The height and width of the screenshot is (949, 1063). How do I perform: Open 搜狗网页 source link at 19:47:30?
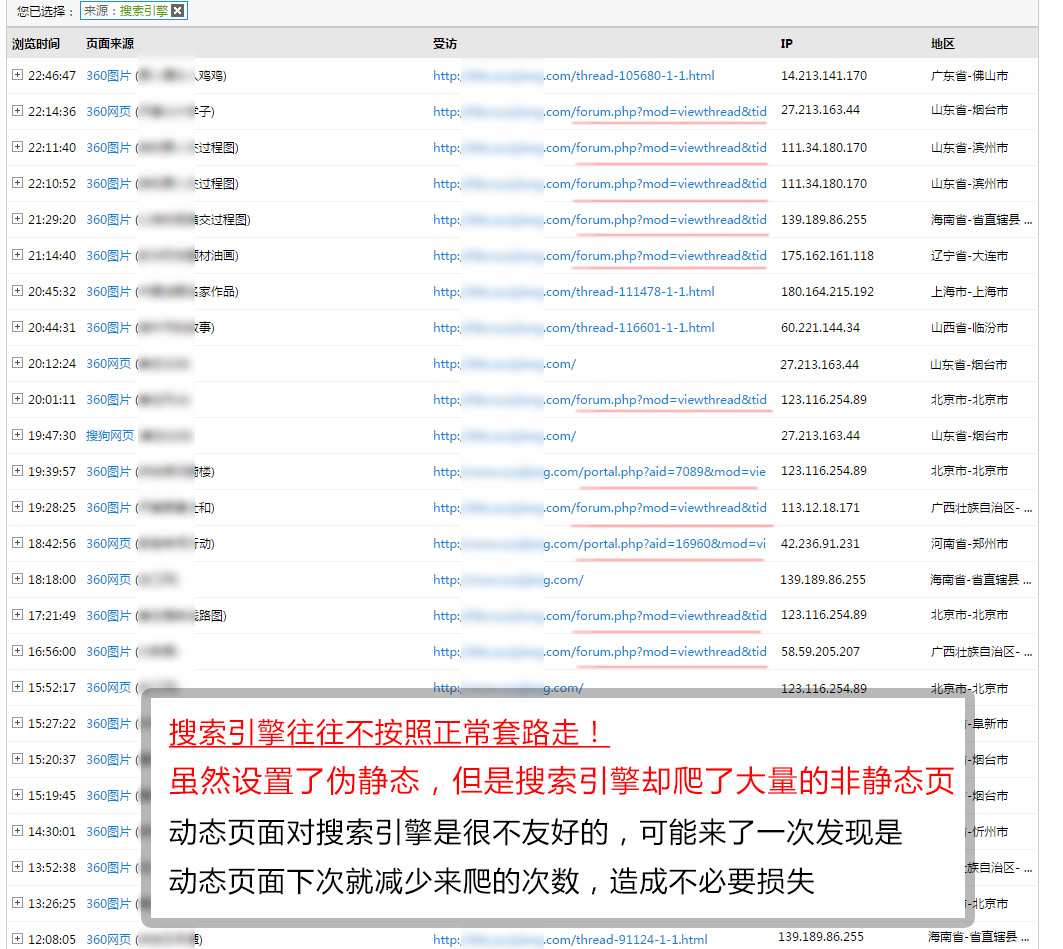point(110,436)
